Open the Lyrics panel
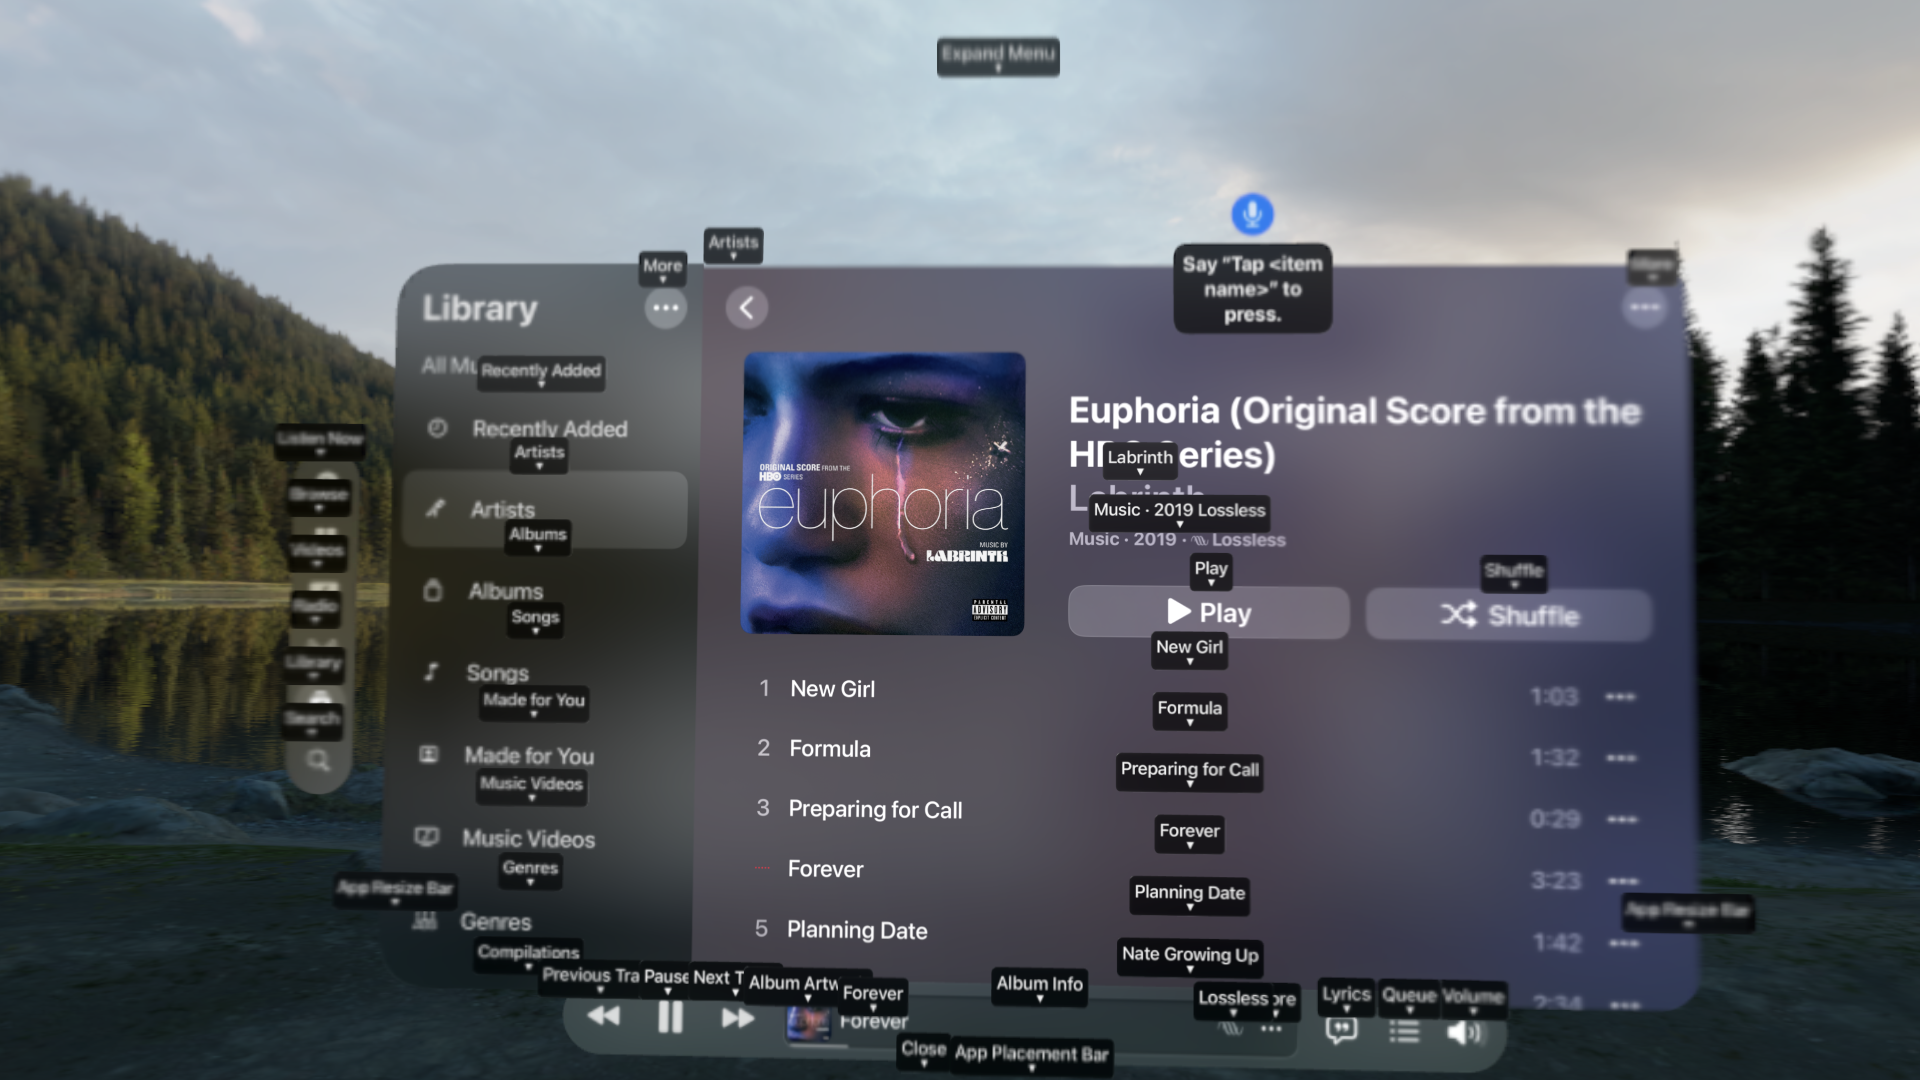This screenshot has height=1080, width=1920. pos(1341,1031)
